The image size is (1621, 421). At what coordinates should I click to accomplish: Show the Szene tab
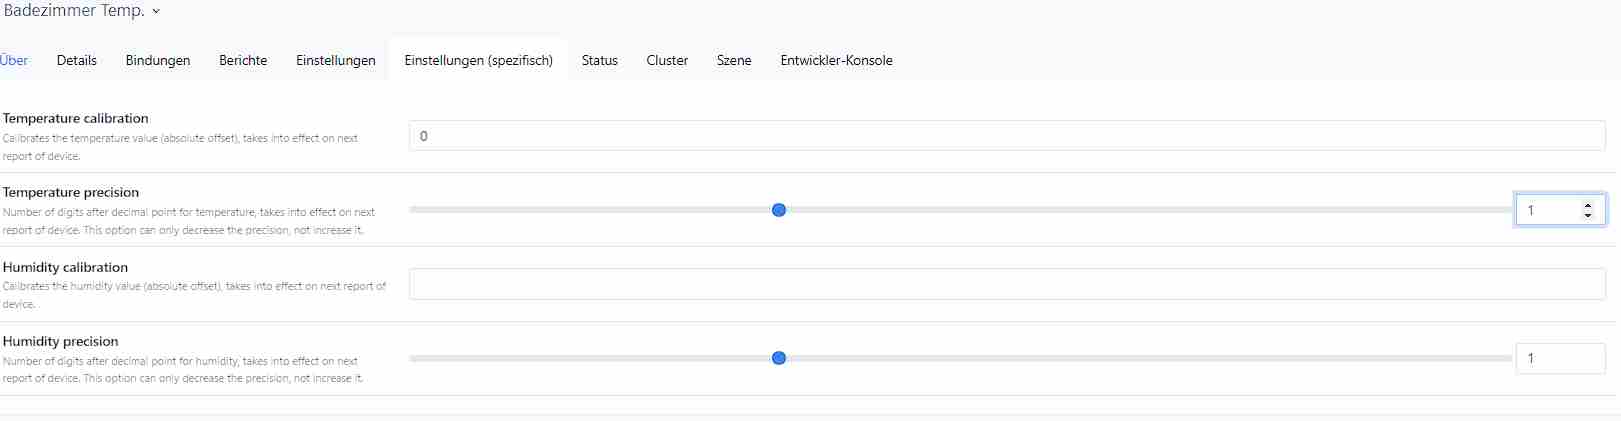pos(734,60)
